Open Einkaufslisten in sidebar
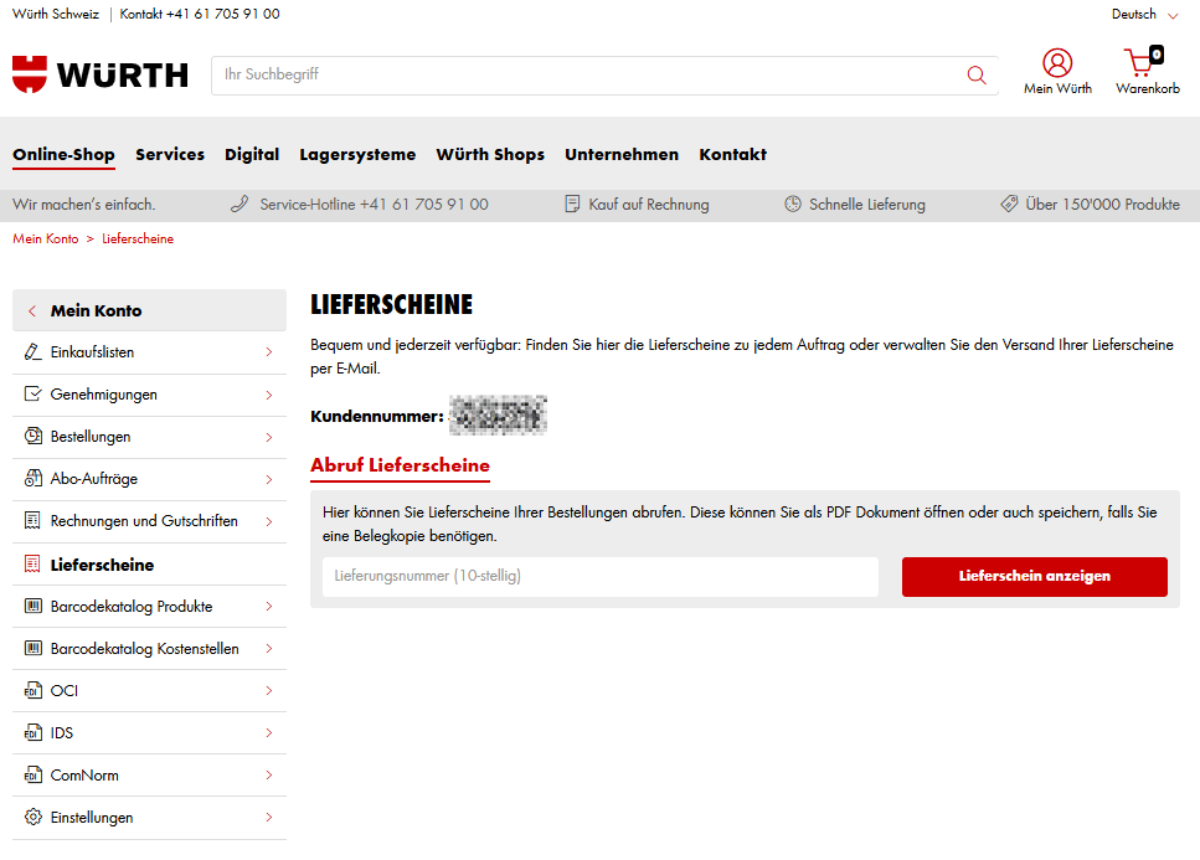Image resolution: width=1200 pixels, height=860 pixels. click(x=149, y=352)
